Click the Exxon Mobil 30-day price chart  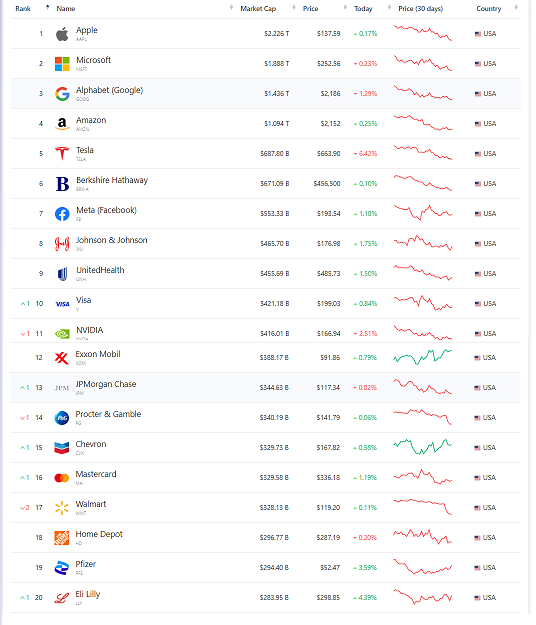click(x=422, y=357)
